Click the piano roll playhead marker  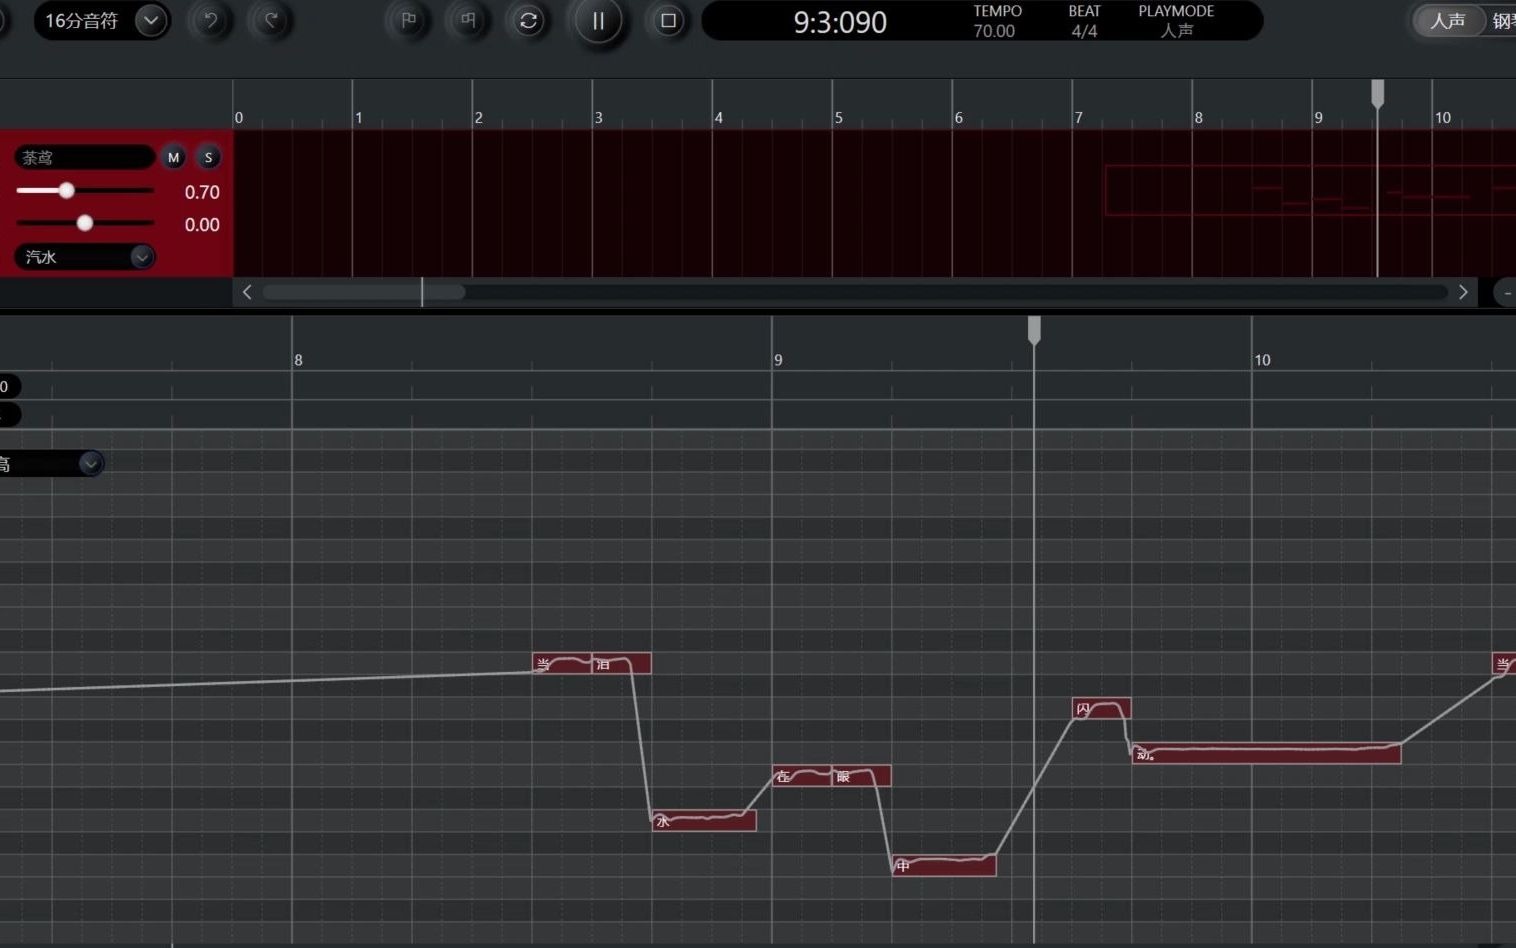coord(1034,330)
